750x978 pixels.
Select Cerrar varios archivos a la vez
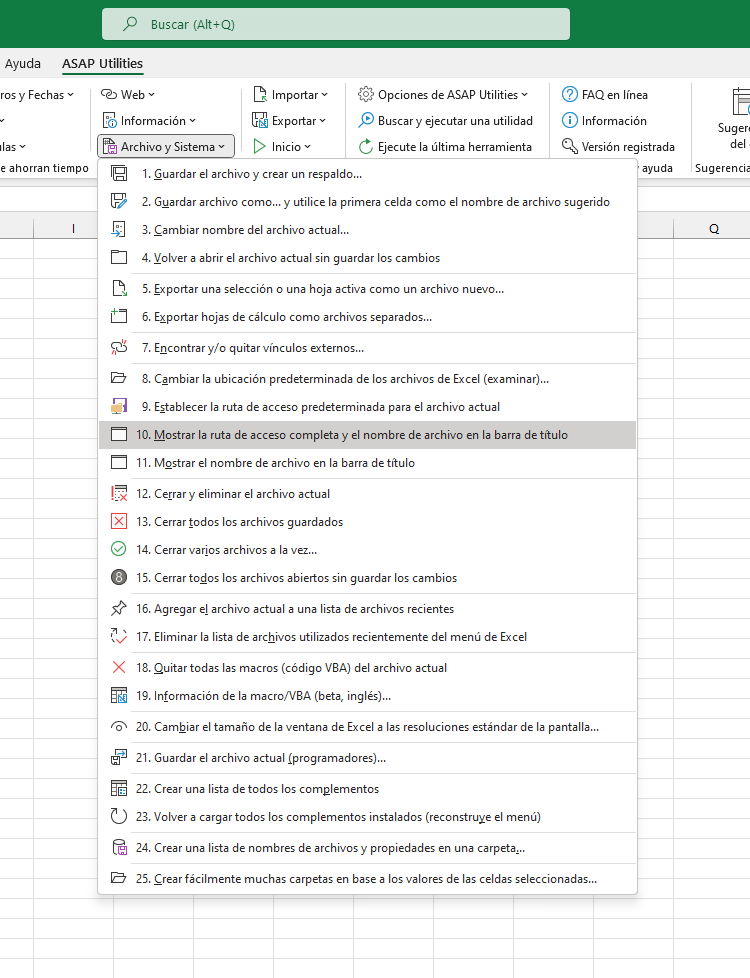click(x=368, y=550)
